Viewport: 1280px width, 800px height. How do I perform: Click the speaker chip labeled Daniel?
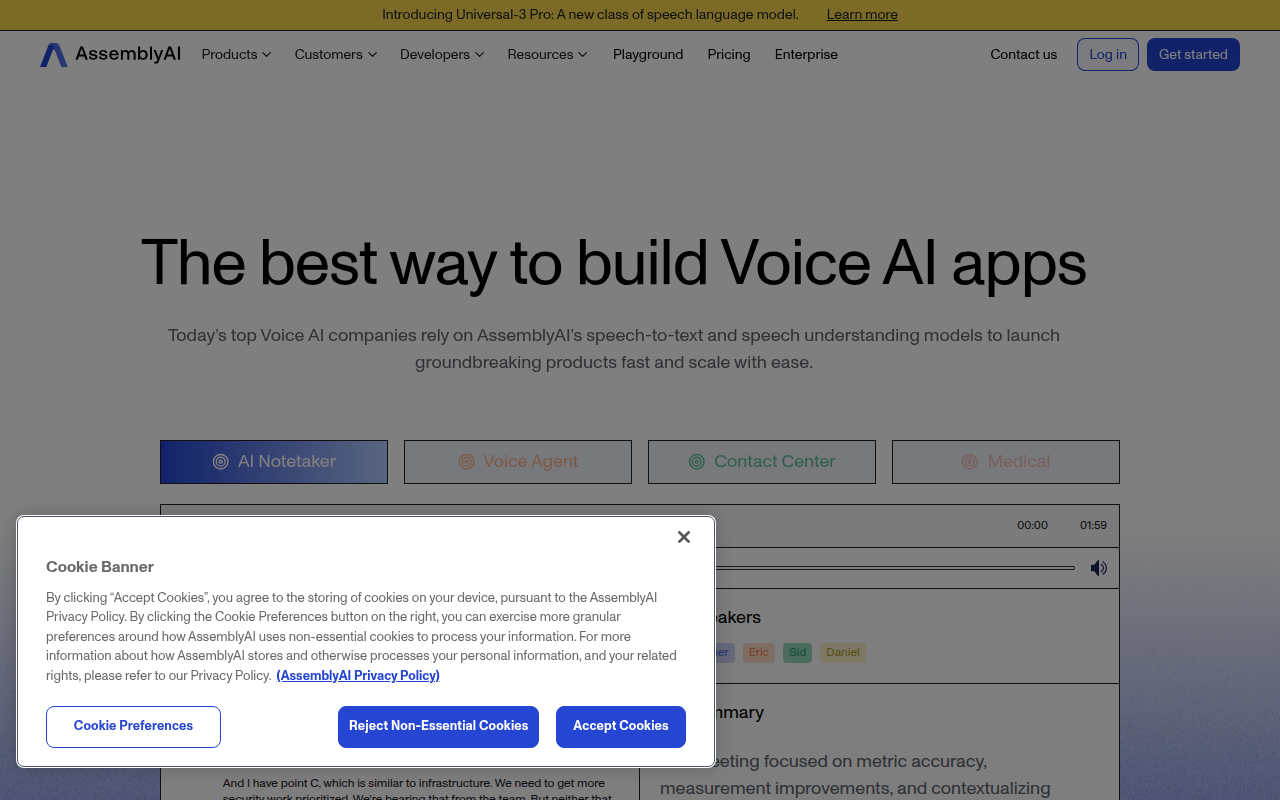tap(843, 652)
